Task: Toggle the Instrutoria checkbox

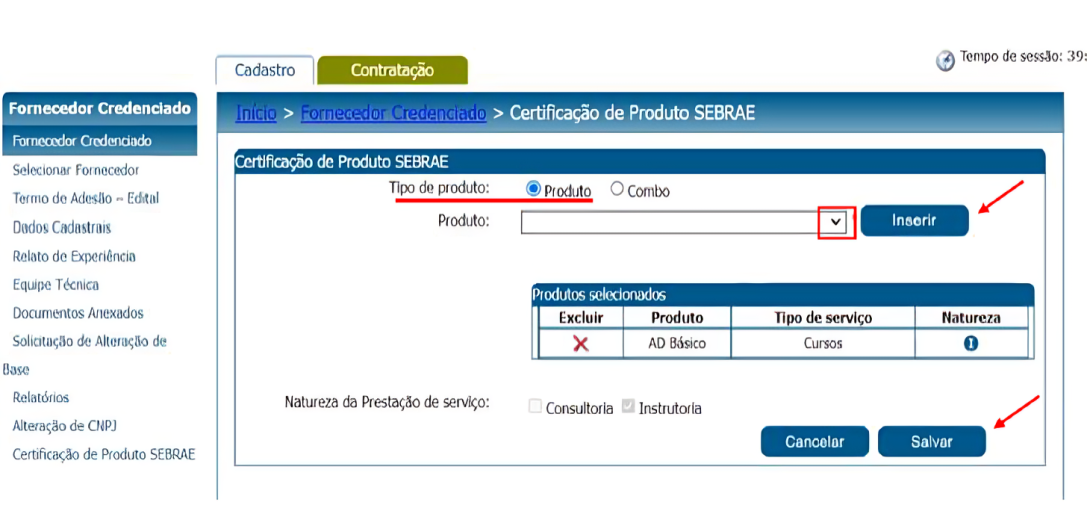Action: click(x=628, y=407)
